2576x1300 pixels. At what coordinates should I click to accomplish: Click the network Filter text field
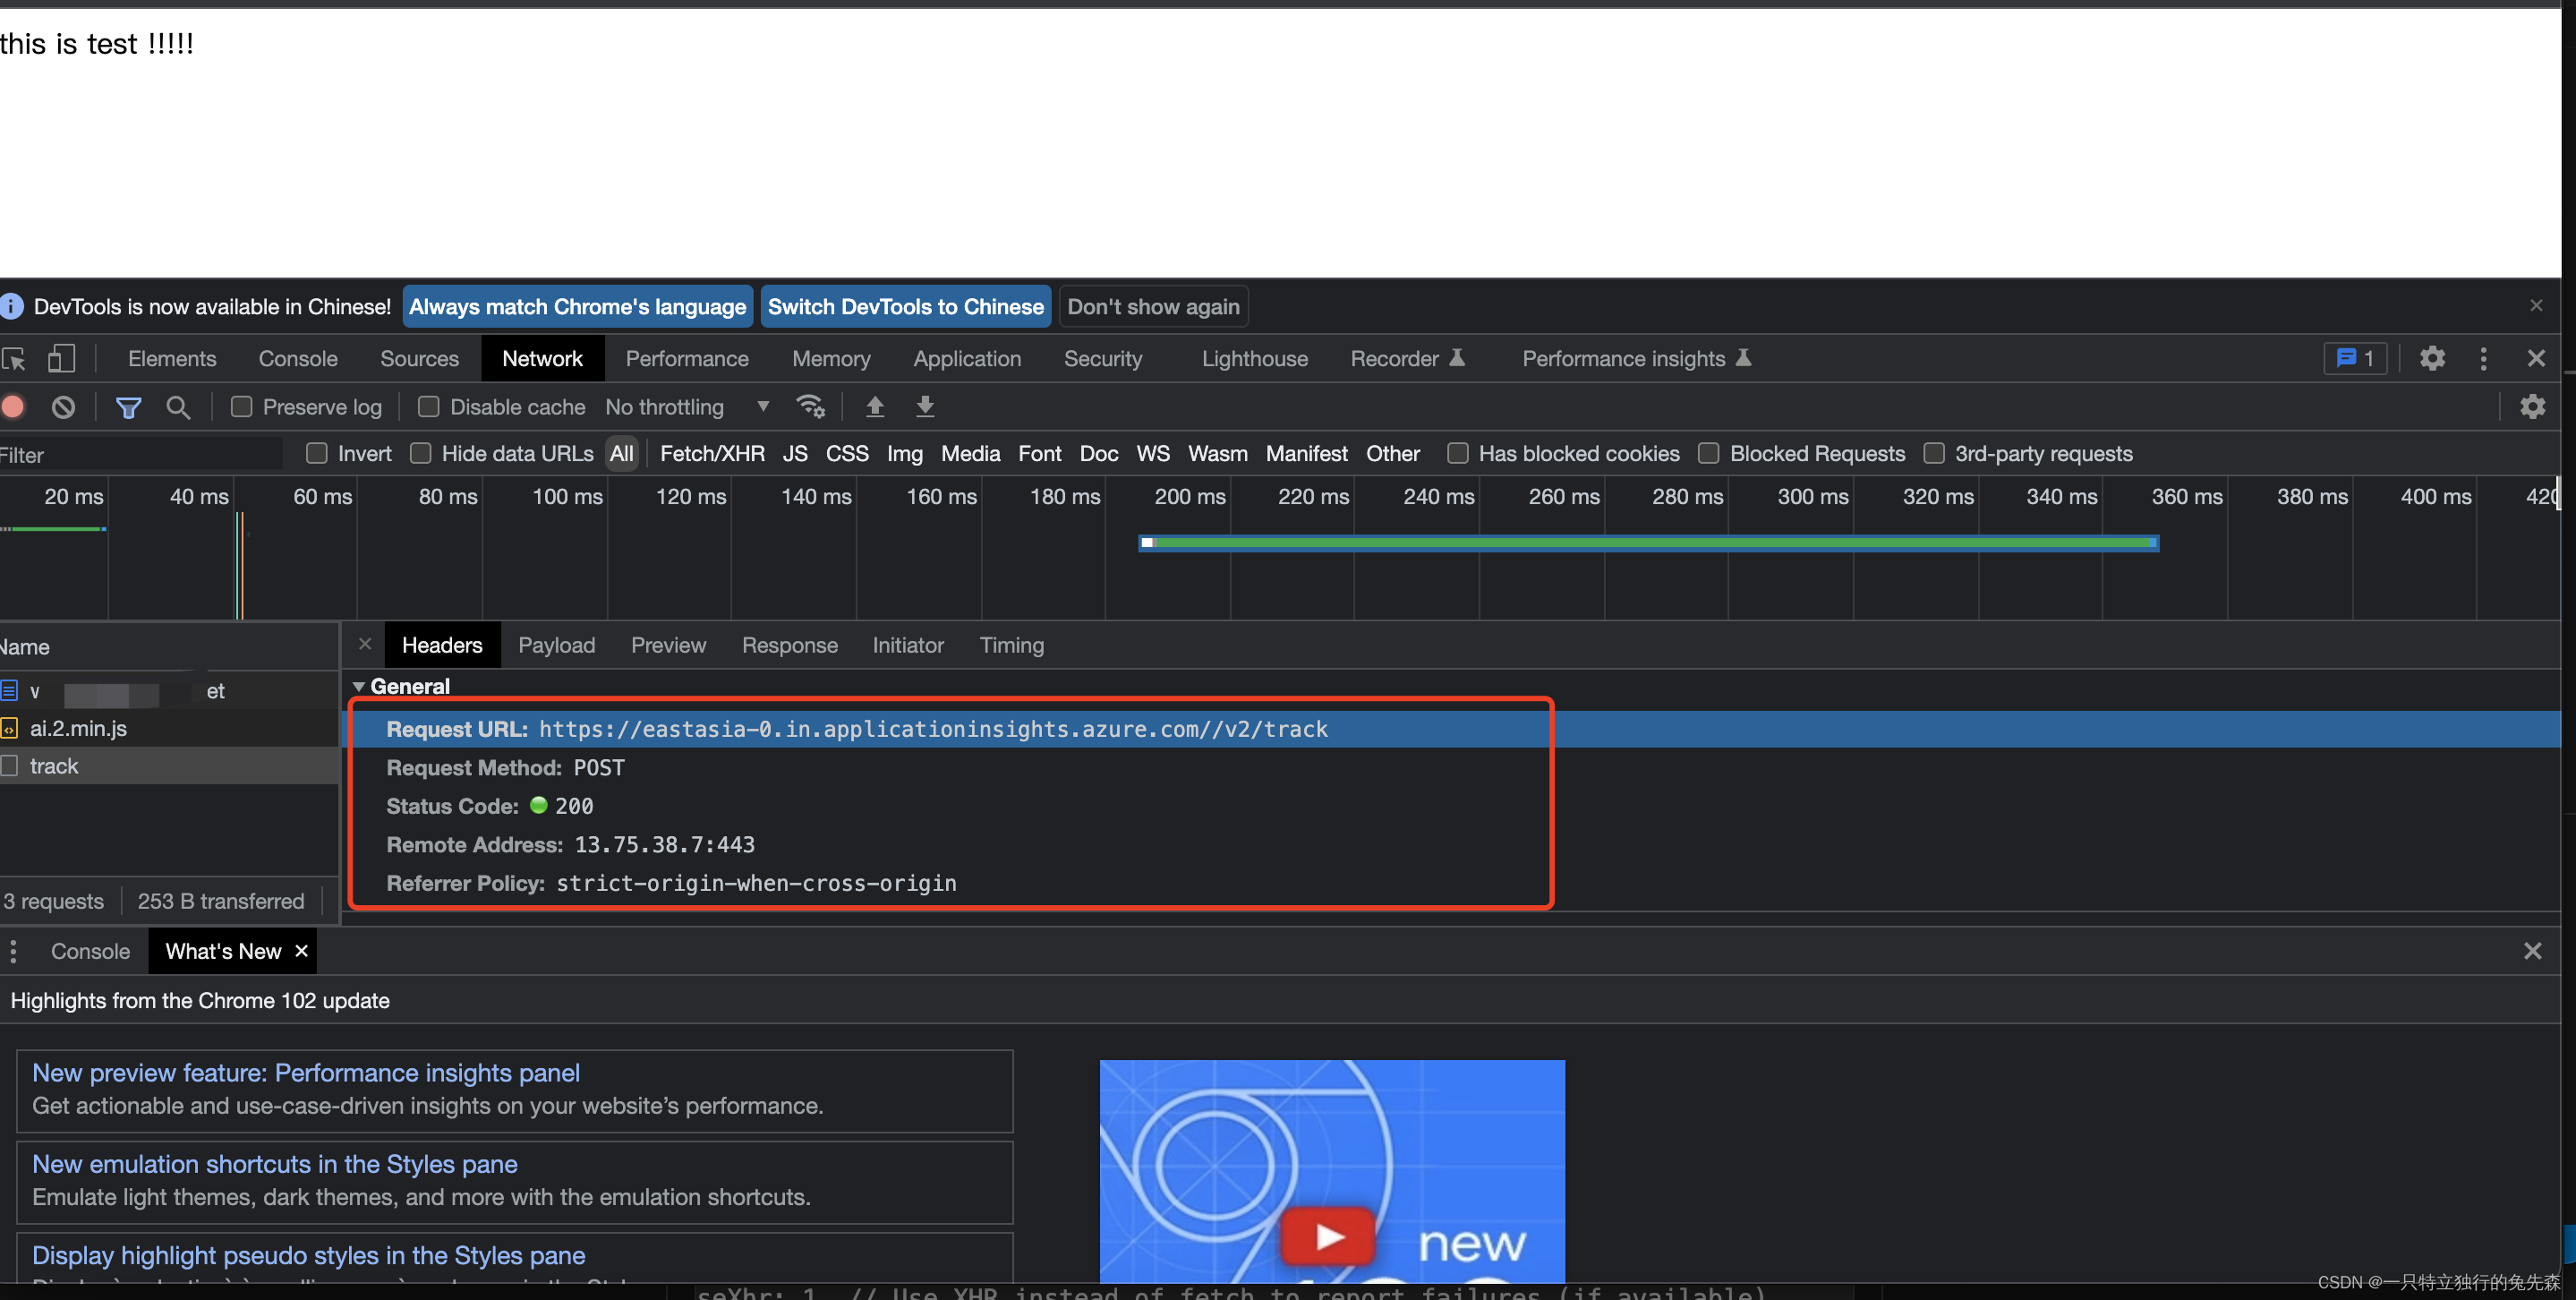pyautogui.click(x=140, y=455)
